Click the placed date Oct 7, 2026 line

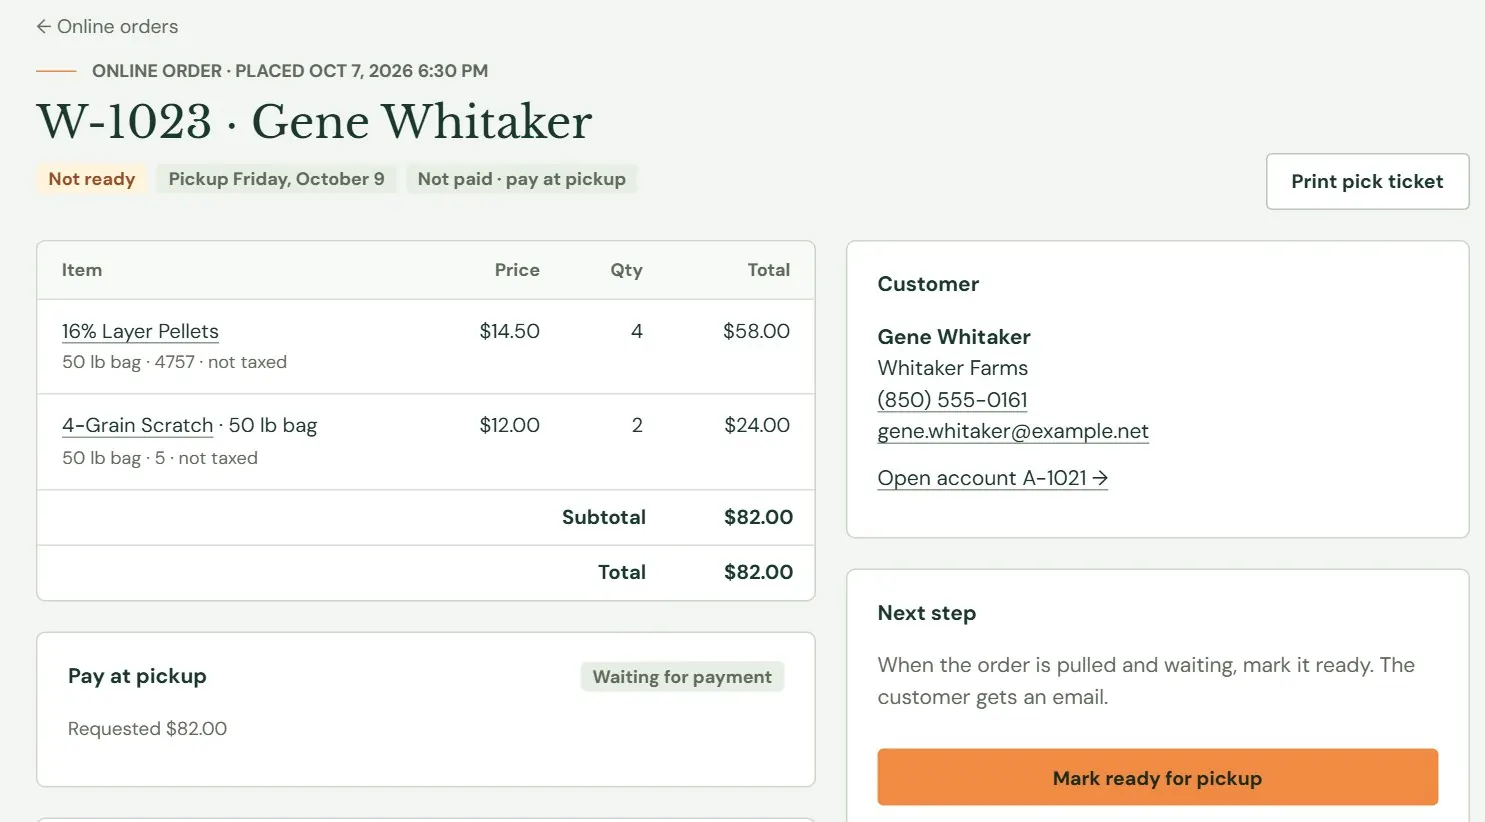(x=290, y=71)
